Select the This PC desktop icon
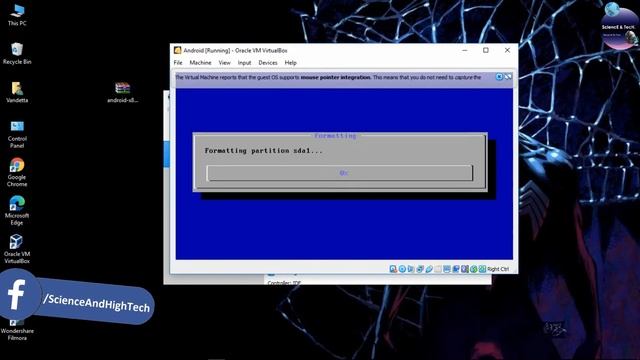640x360 pixels. [x=17, y=15]
